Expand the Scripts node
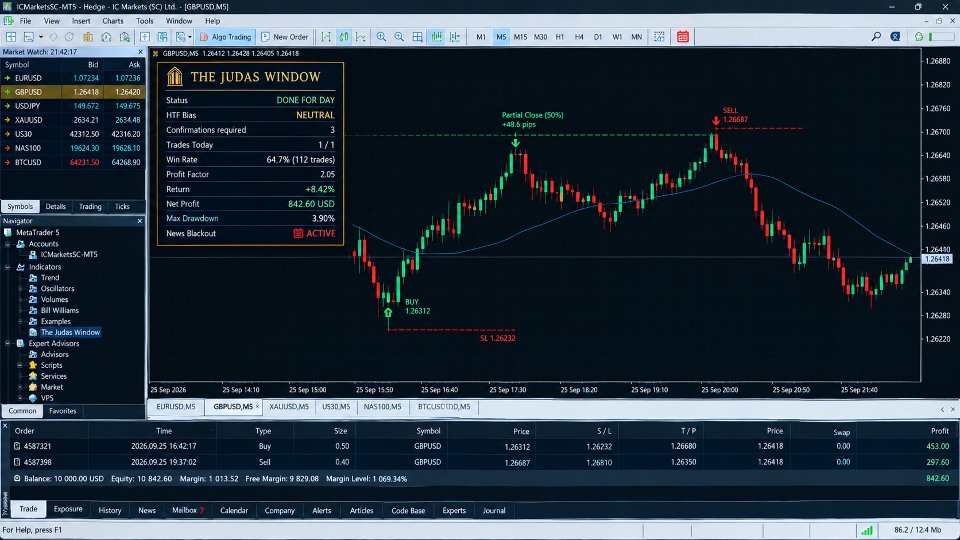Viewport: 960px width, 540px height. [x=20, y=365]
